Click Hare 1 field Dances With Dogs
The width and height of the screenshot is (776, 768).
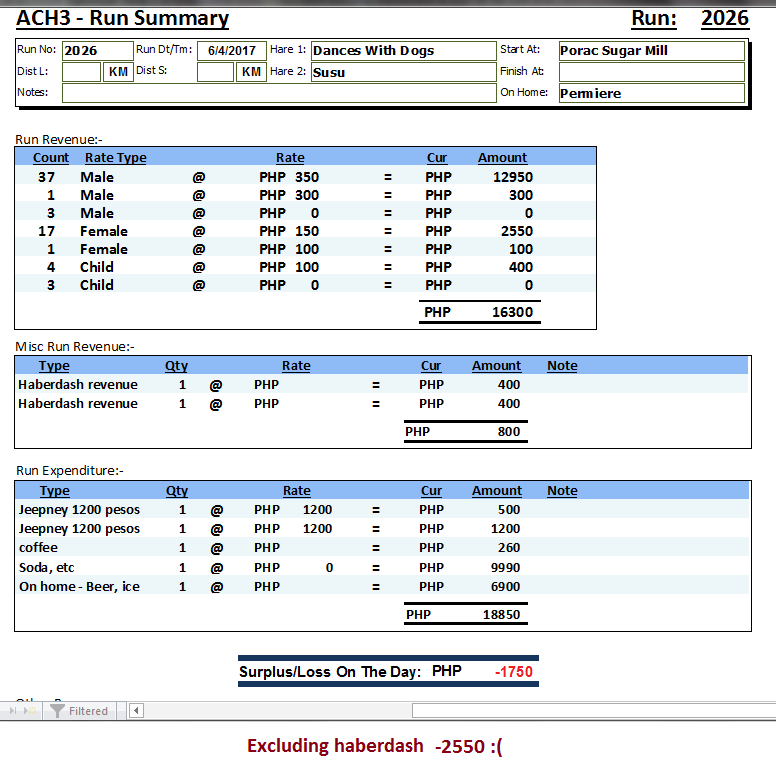402,51
